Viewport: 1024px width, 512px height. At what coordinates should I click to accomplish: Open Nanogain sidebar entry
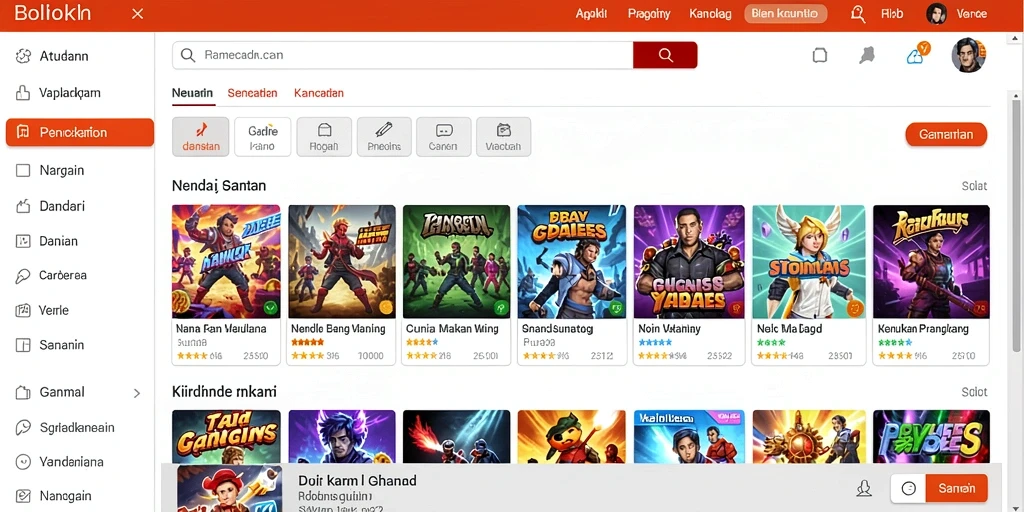pos(52,496)
